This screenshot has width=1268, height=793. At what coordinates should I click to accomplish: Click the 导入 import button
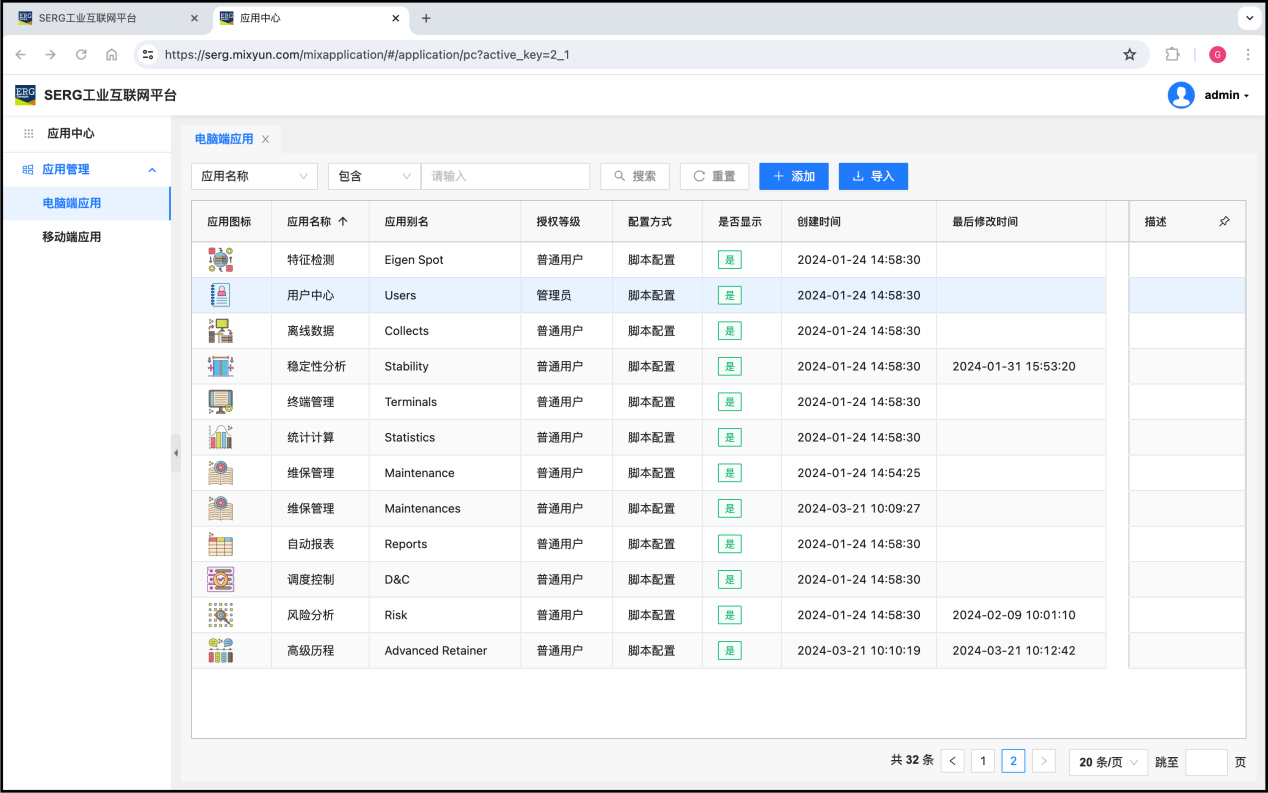873,176
